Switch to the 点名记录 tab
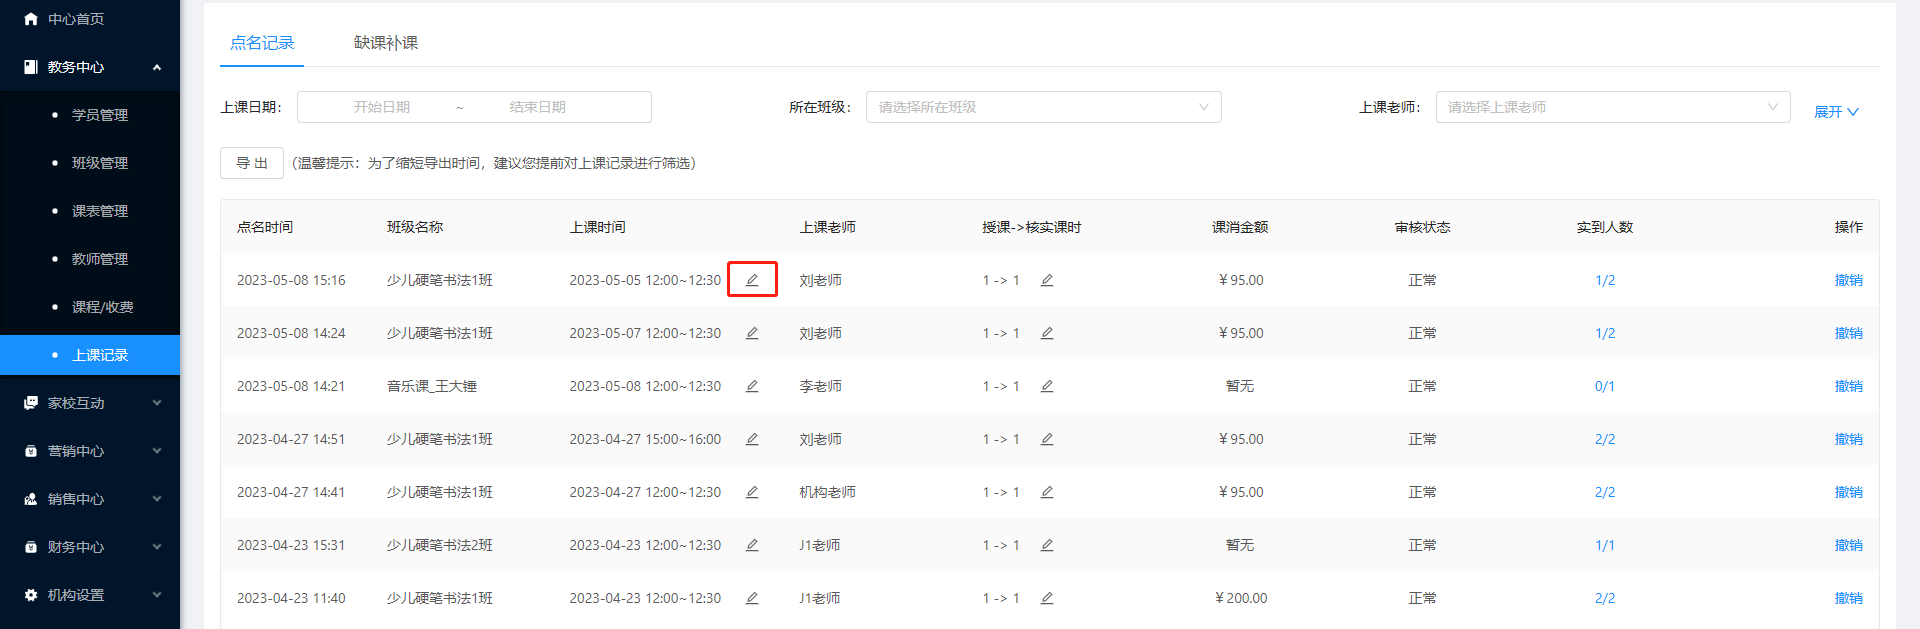Viewport: 1920px width, 629px height. click(x=262, y=43)
